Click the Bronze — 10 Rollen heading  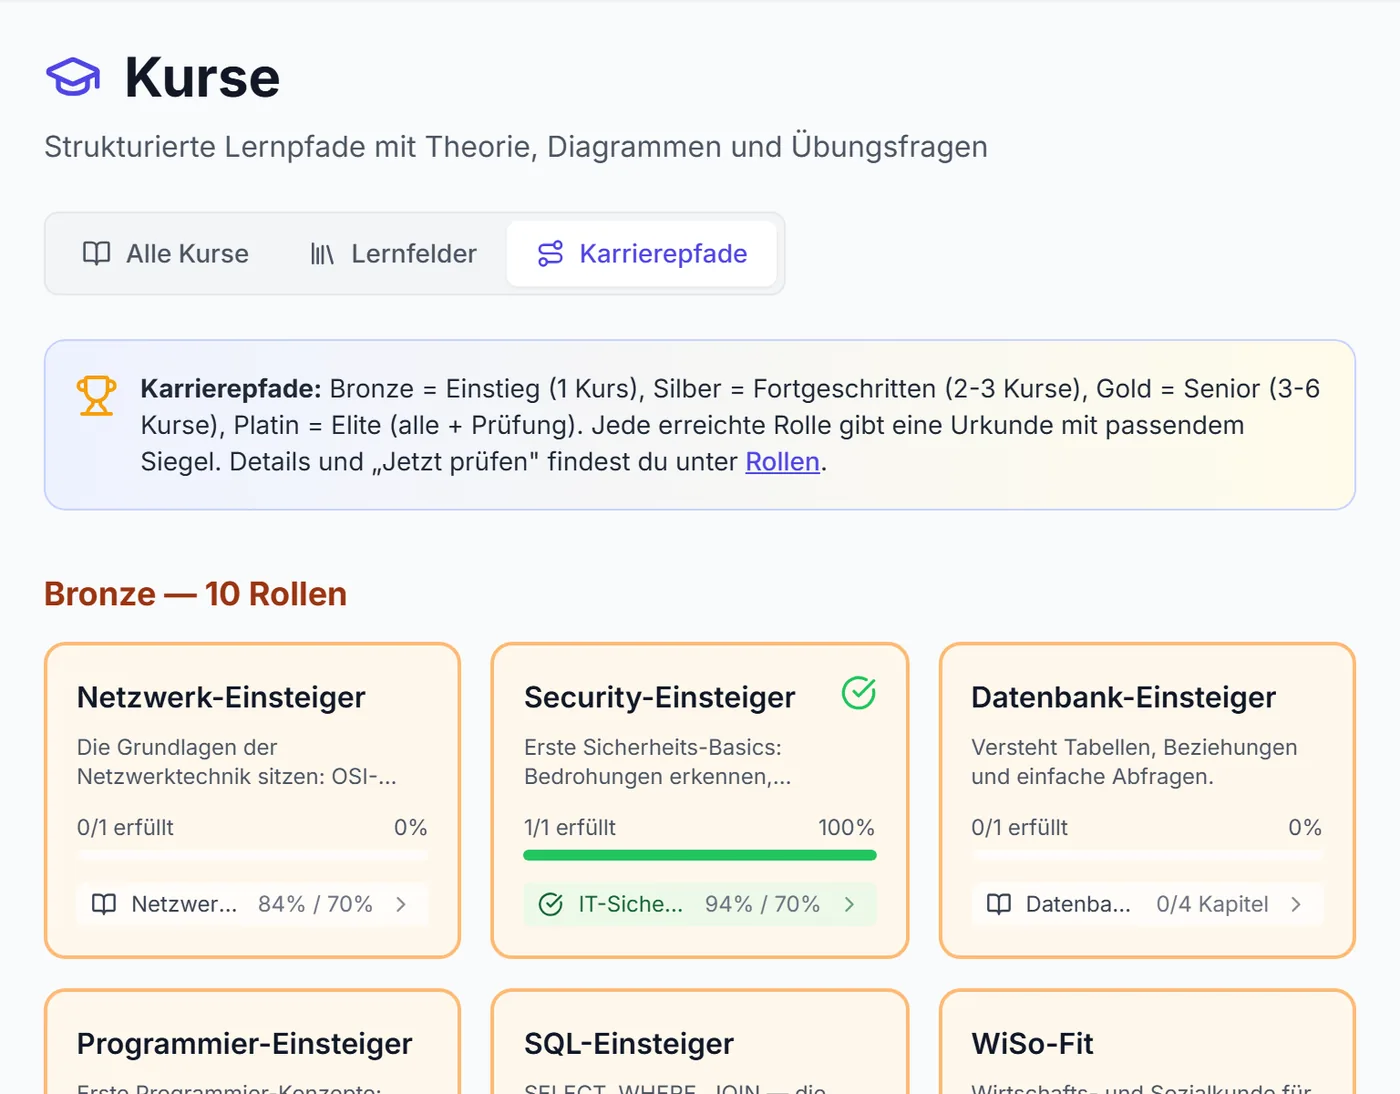tap(195, 594)
